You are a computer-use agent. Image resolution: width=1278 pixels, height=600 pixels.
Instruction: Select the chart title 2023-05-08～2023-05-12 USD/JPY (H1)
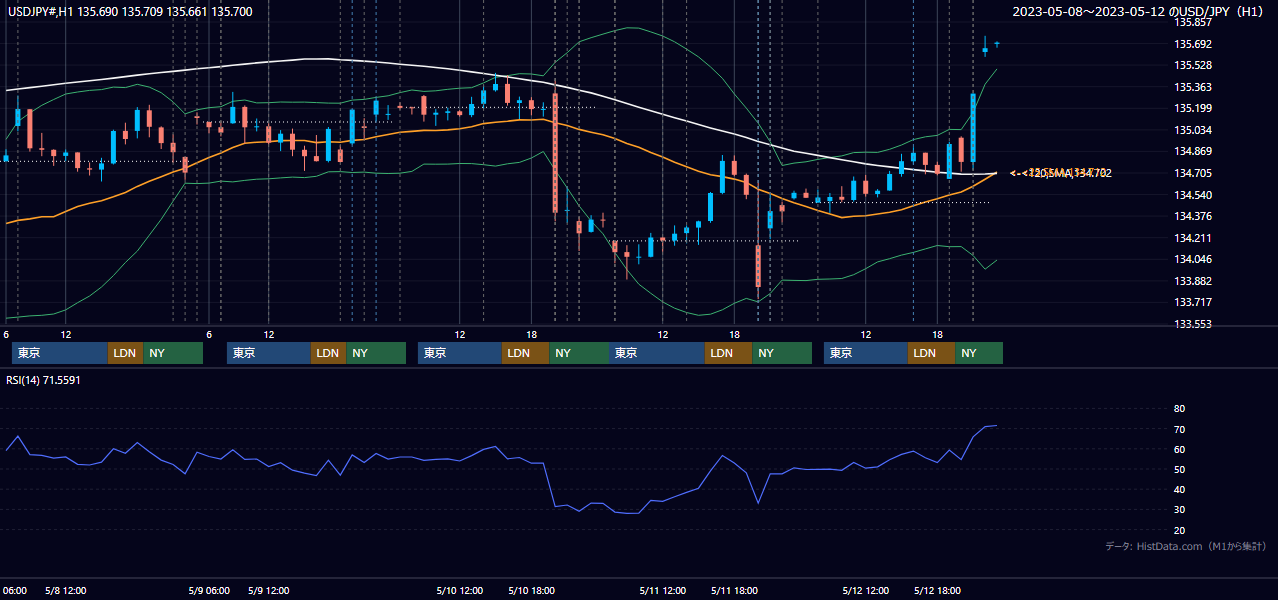(1139, 12)
